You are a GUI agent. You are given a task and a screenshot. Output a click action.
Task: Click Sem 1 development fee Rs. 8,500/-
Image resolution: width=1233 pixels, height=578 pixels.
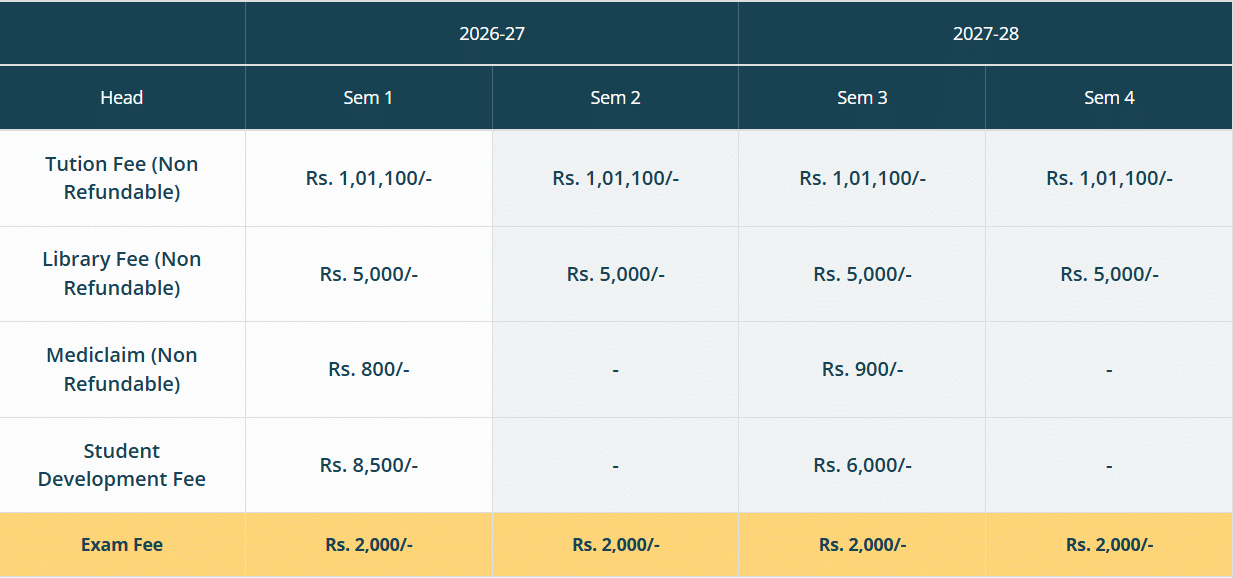[x=369, y=465]
